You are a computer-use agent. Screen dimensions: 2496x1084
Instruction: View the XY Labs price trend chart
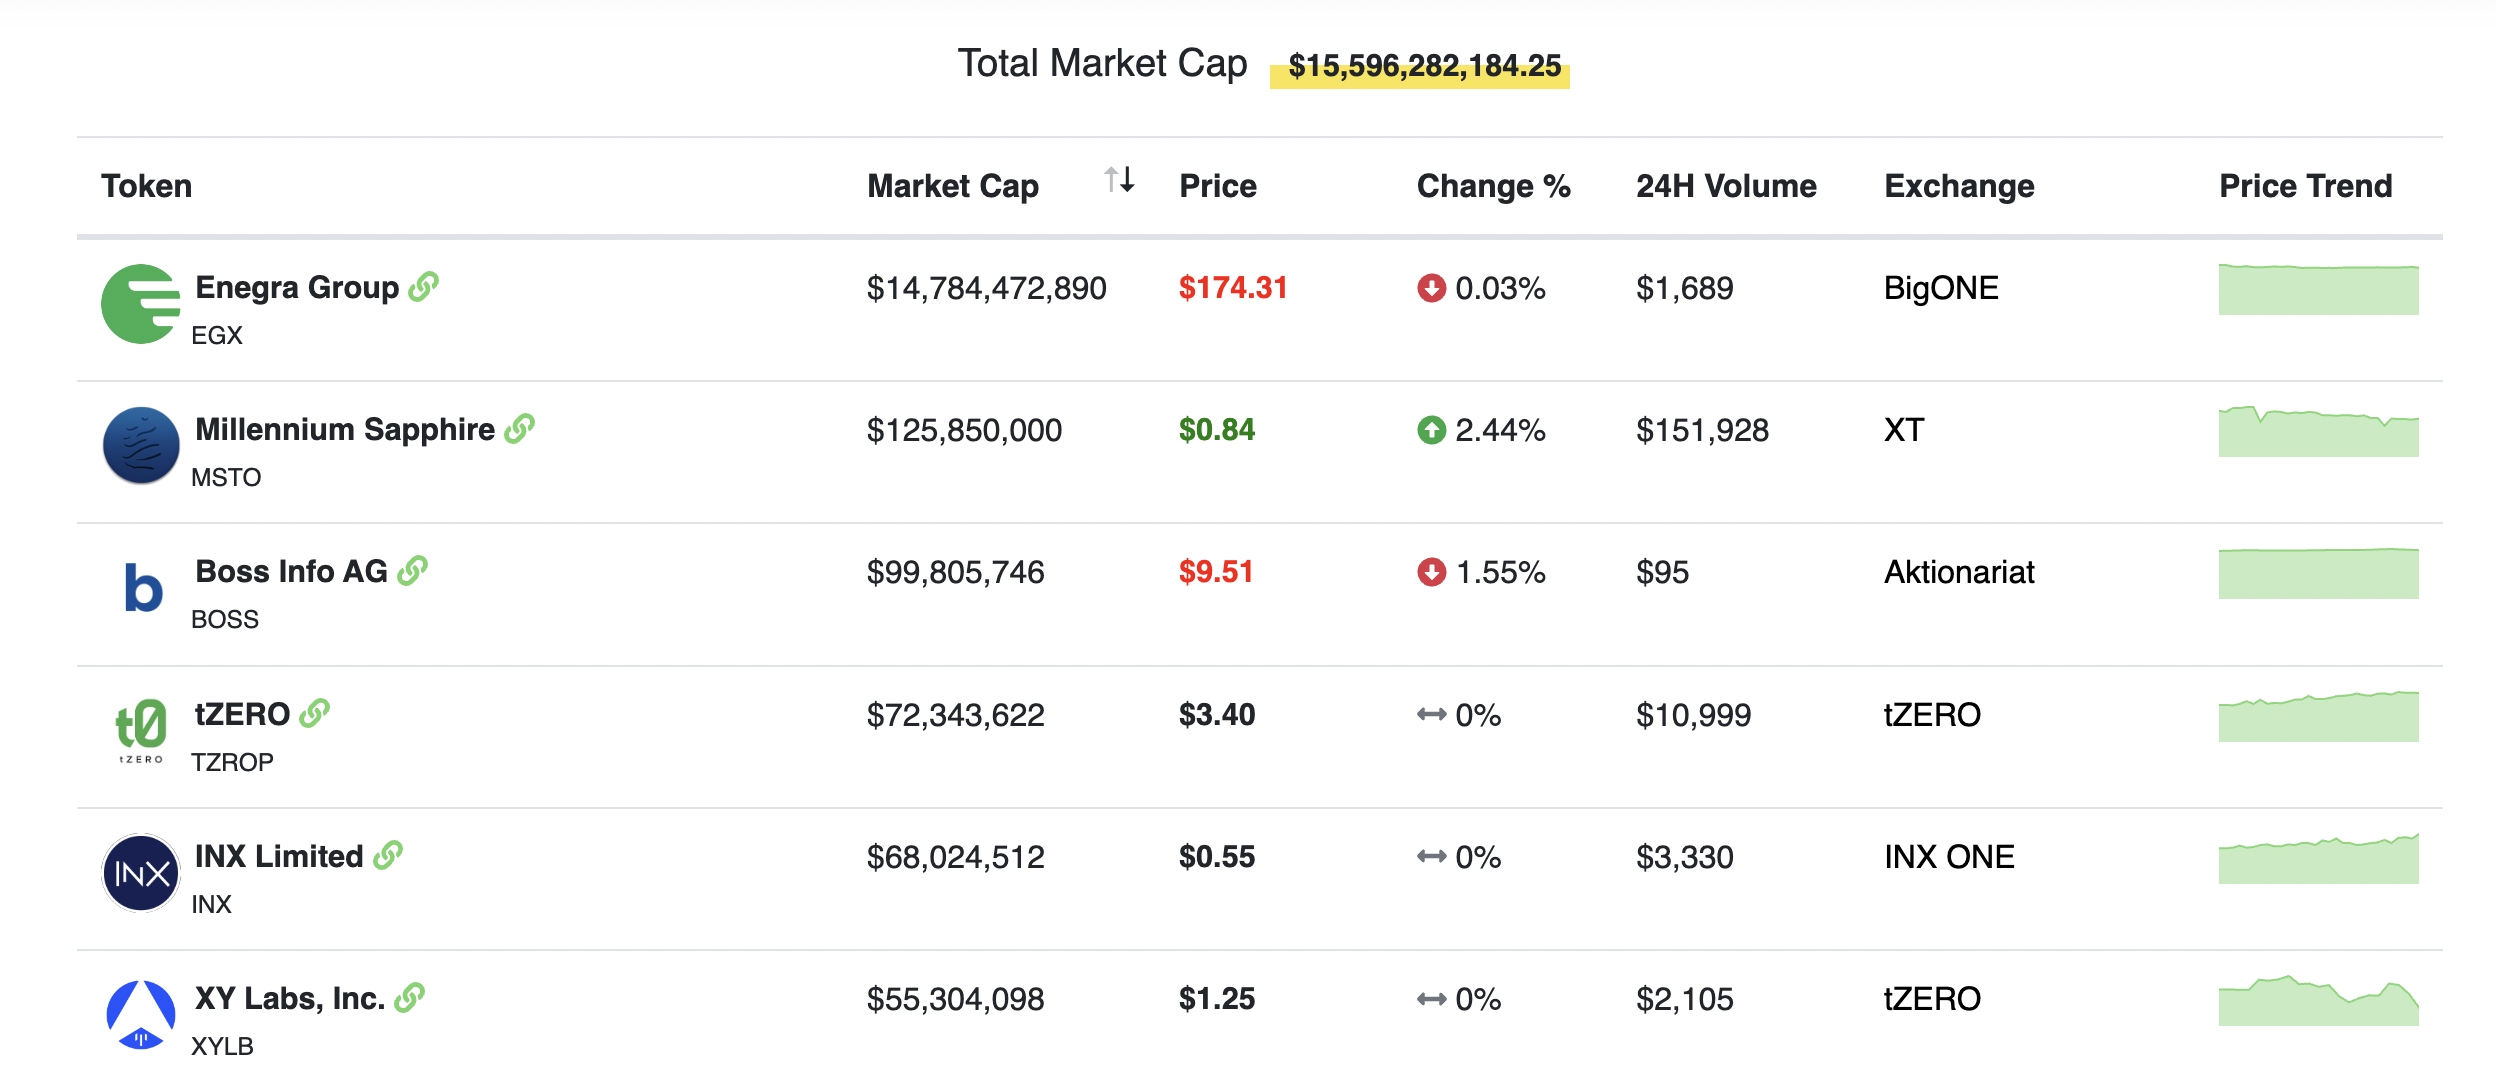2318,1000
